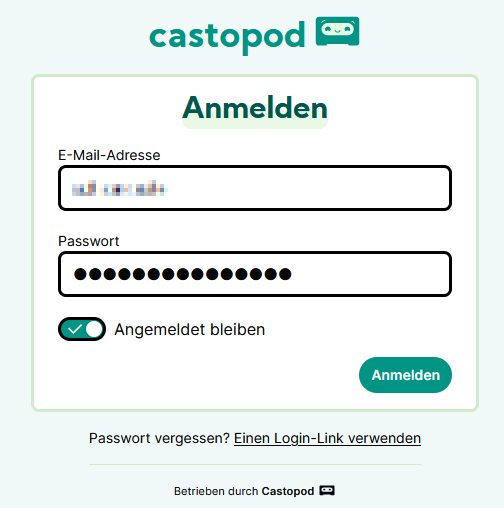The width and height of the screenshot is (504, 508).
Task: Click the Betrieben durch footer text
Action: (216, 491)
